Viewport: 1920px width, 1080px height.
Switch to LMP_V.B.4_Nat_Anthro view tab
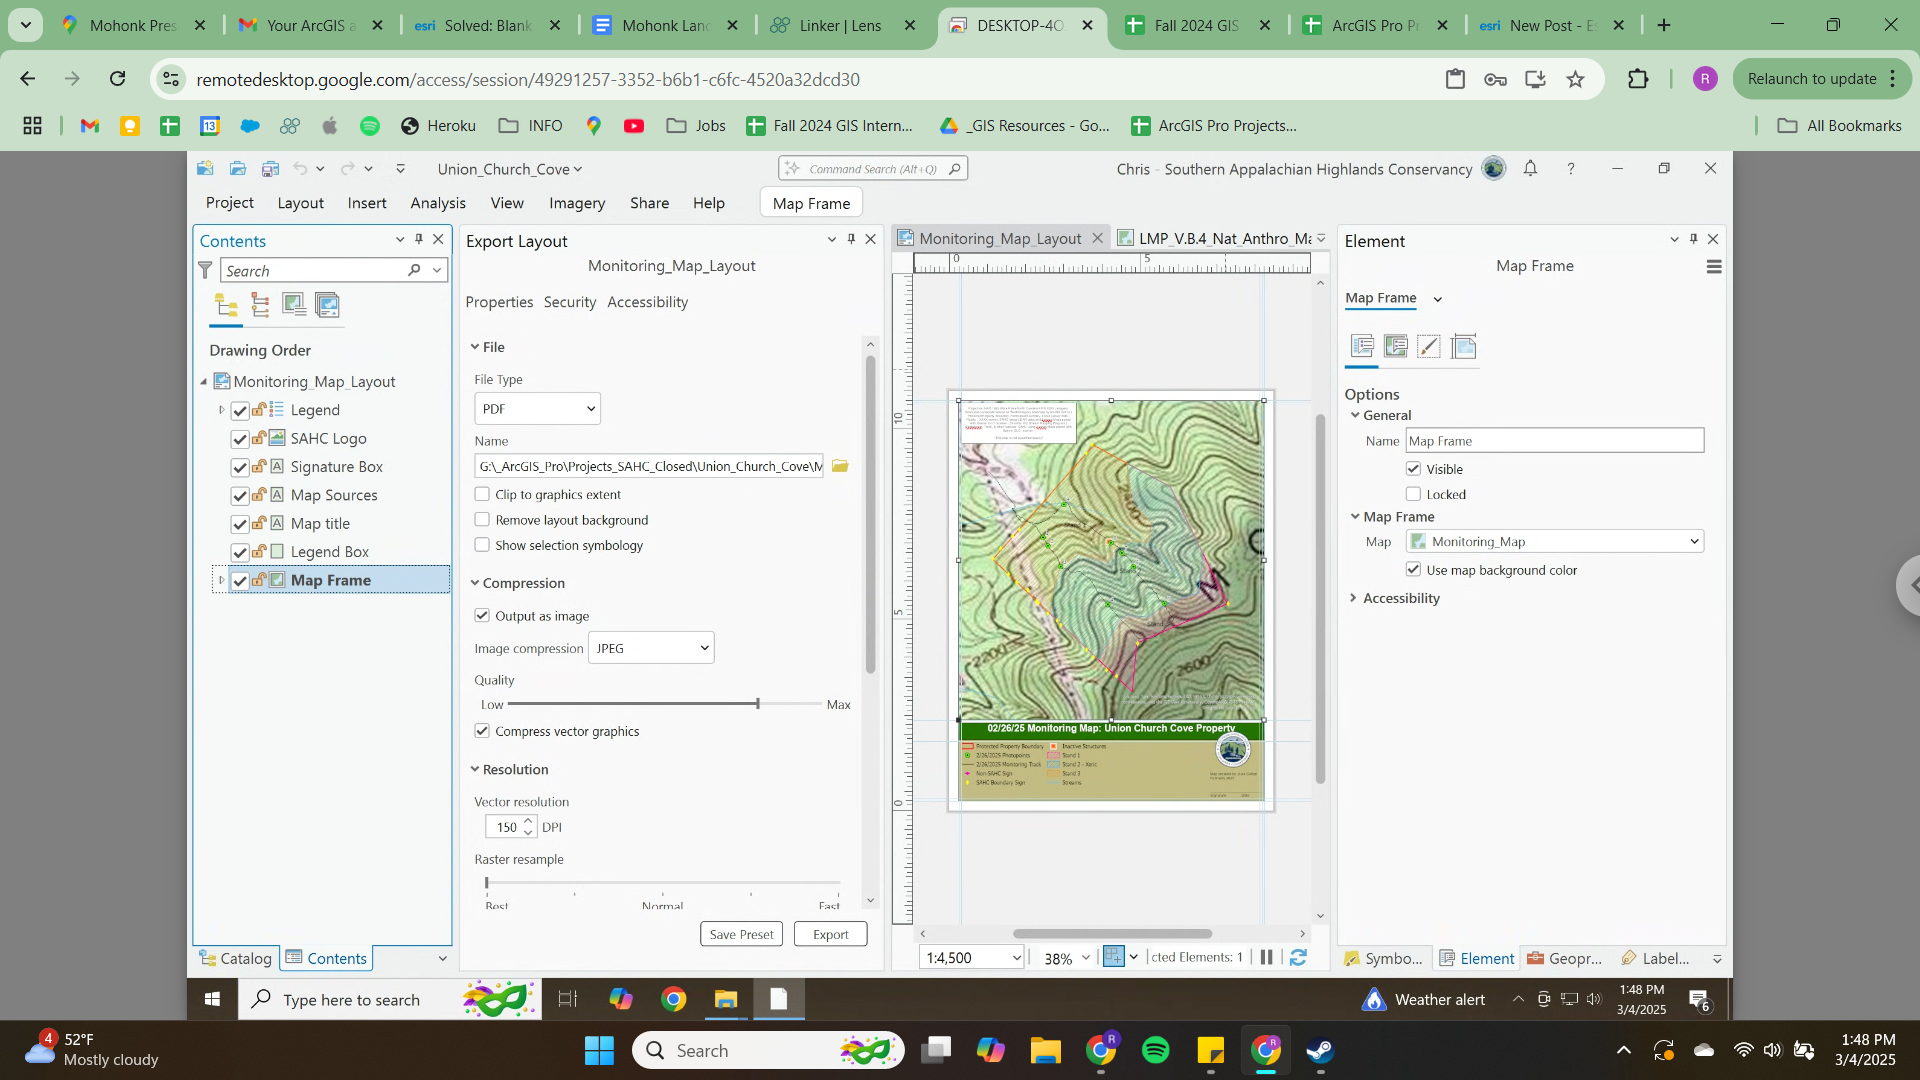click(x=1214, y=238)
